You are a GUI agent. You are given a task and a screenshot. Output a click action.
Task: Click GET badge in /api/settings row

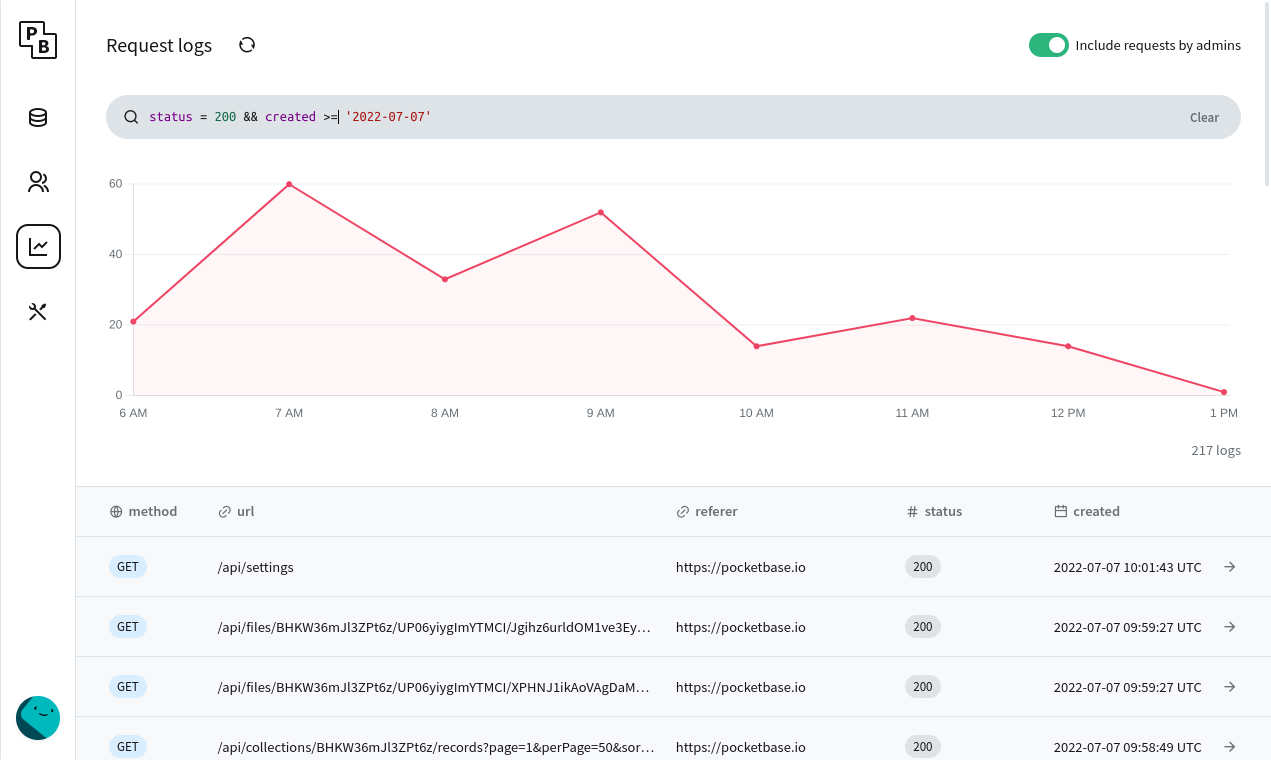pyautogui.click(x=128, y=567)
